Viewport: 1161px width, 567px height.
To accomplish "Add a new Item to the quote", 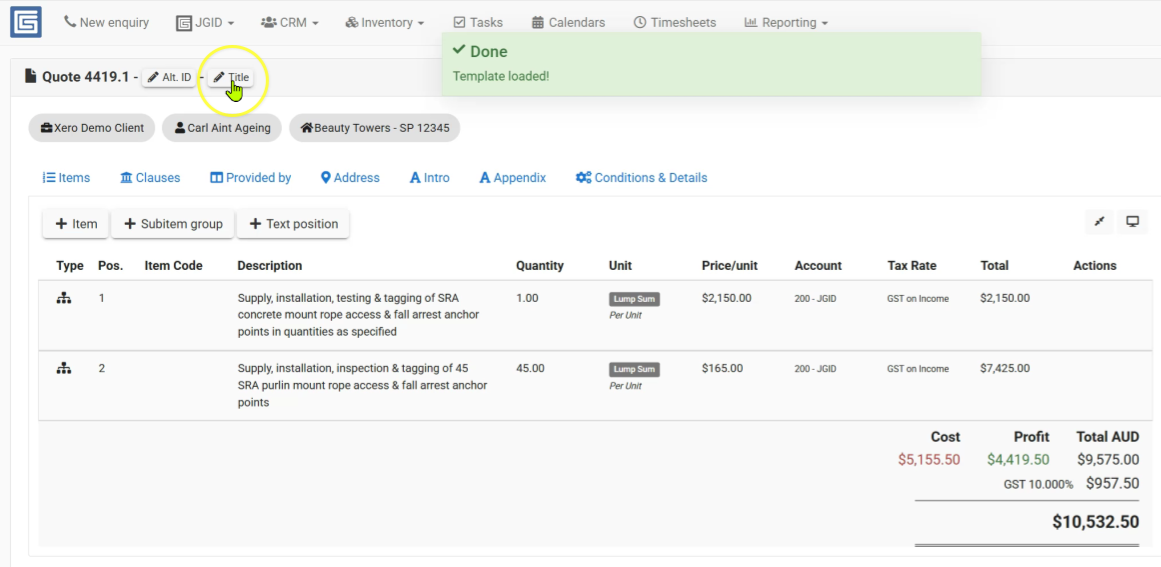I will [76, 224].
